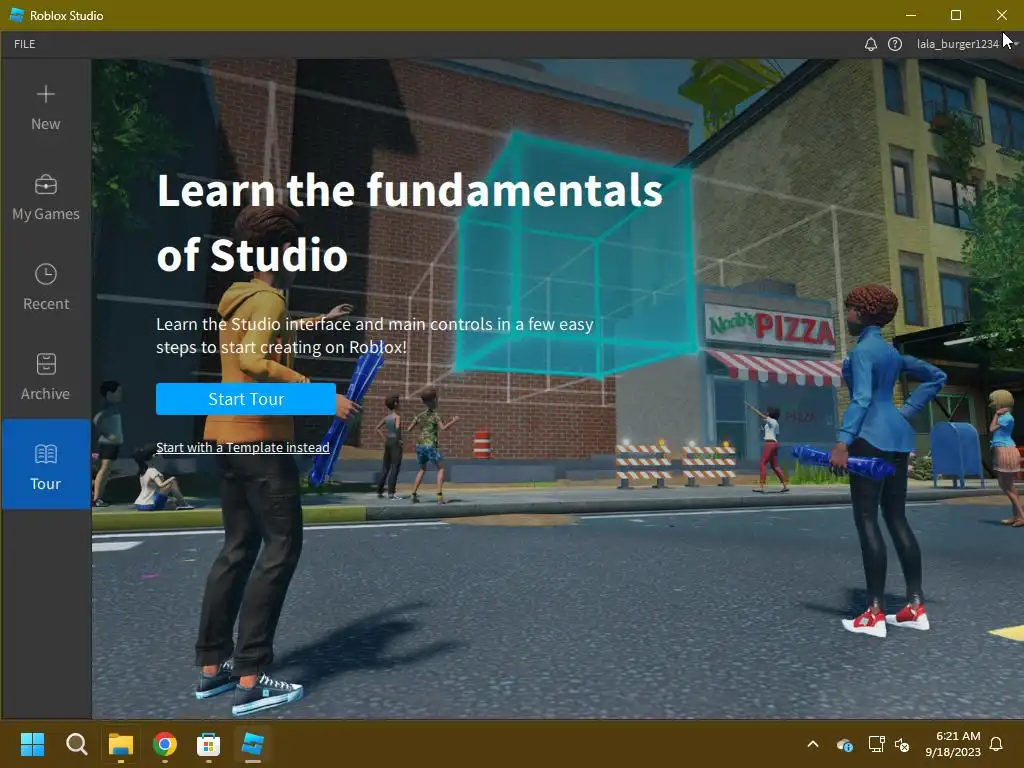This screenshot has height=768, width=1024.
Task: Open the Windows Start menu
Action: (x=32, y=744)
